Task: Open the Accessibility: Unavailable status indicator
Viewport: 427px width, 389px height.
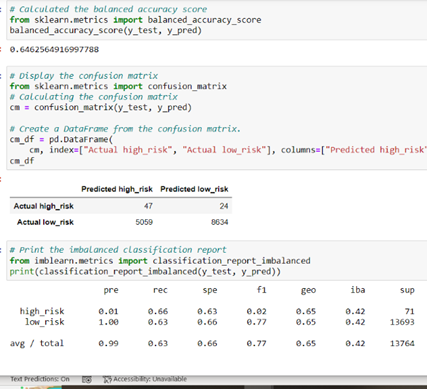Action: pyautogui.click(x=145, y=379)
